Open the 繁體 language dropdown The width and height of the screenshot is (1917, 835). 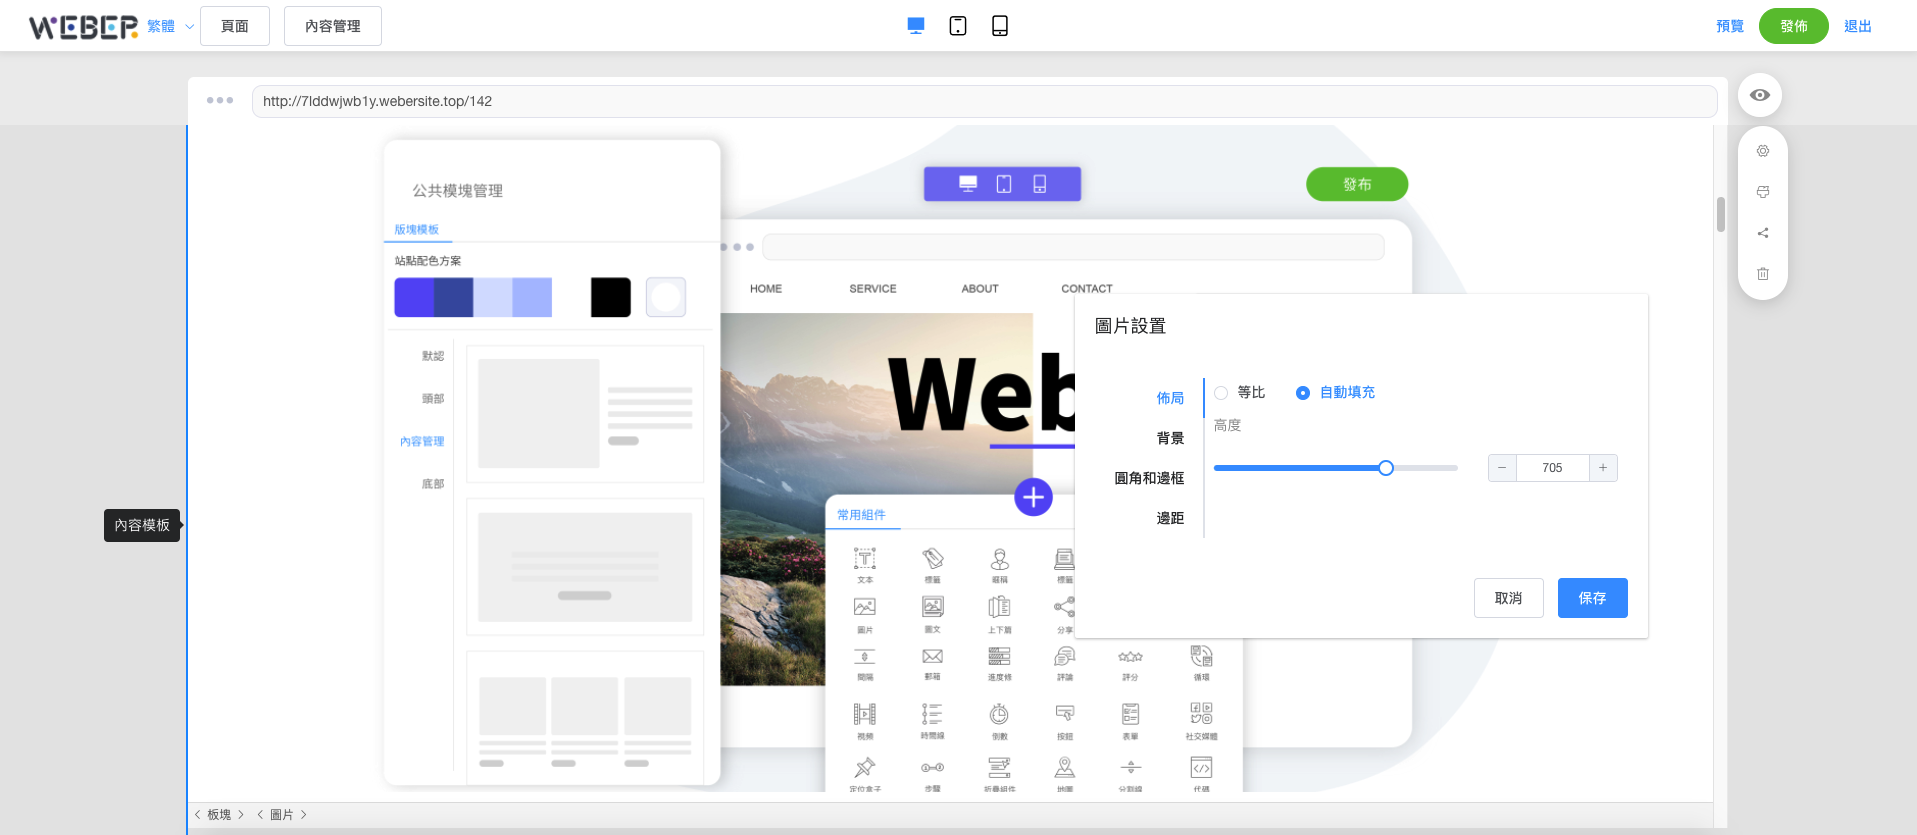pyautogui.click(x=170, y=26)
